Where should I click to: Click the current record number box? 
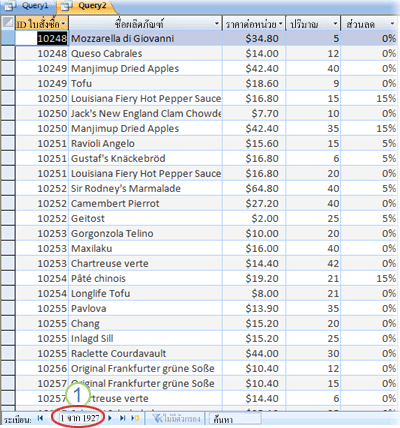(x=80, y=418)
